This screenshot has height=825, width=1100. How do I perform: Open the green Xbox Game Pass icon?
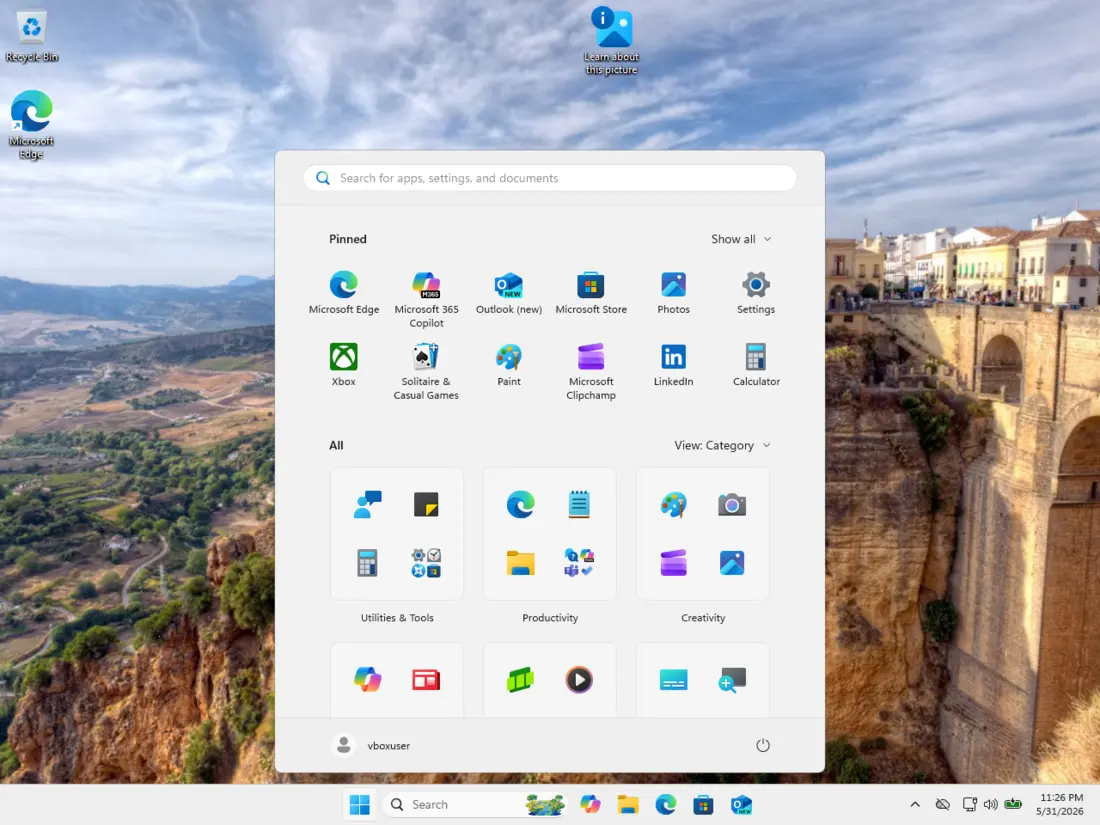521,679
